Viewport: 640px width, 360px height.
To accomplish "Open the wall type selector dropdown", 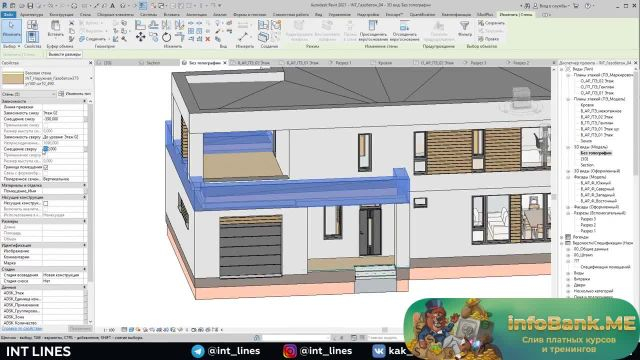I will tap(91, 78).
